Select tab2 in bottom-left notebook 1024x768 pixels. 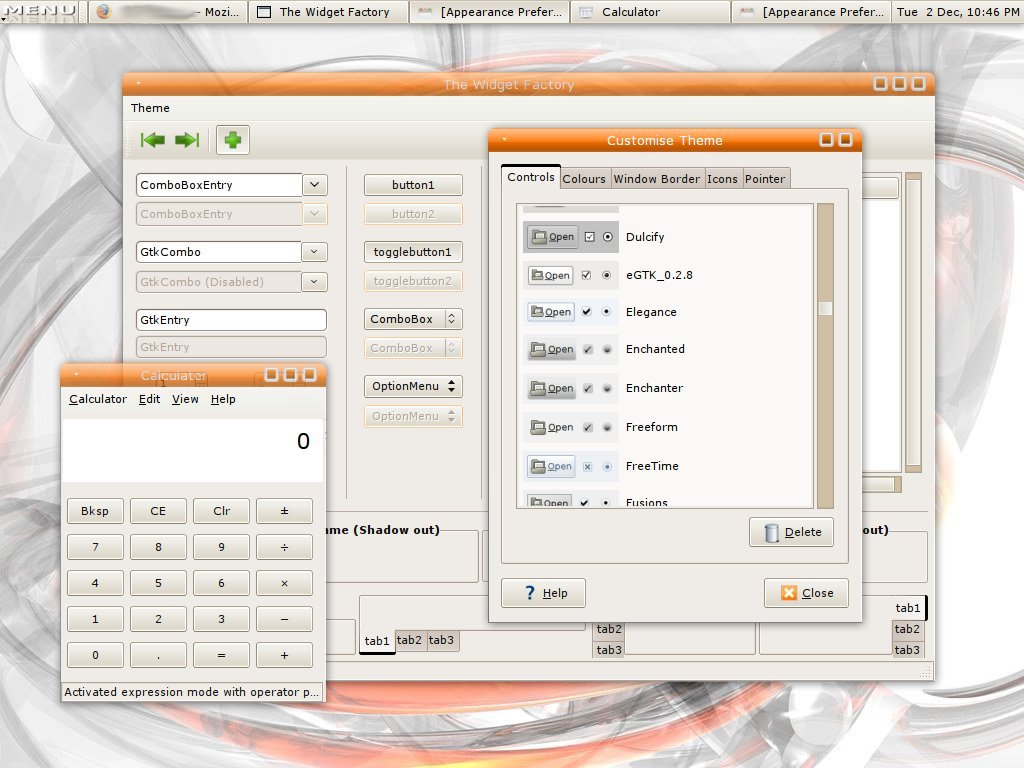409,640
